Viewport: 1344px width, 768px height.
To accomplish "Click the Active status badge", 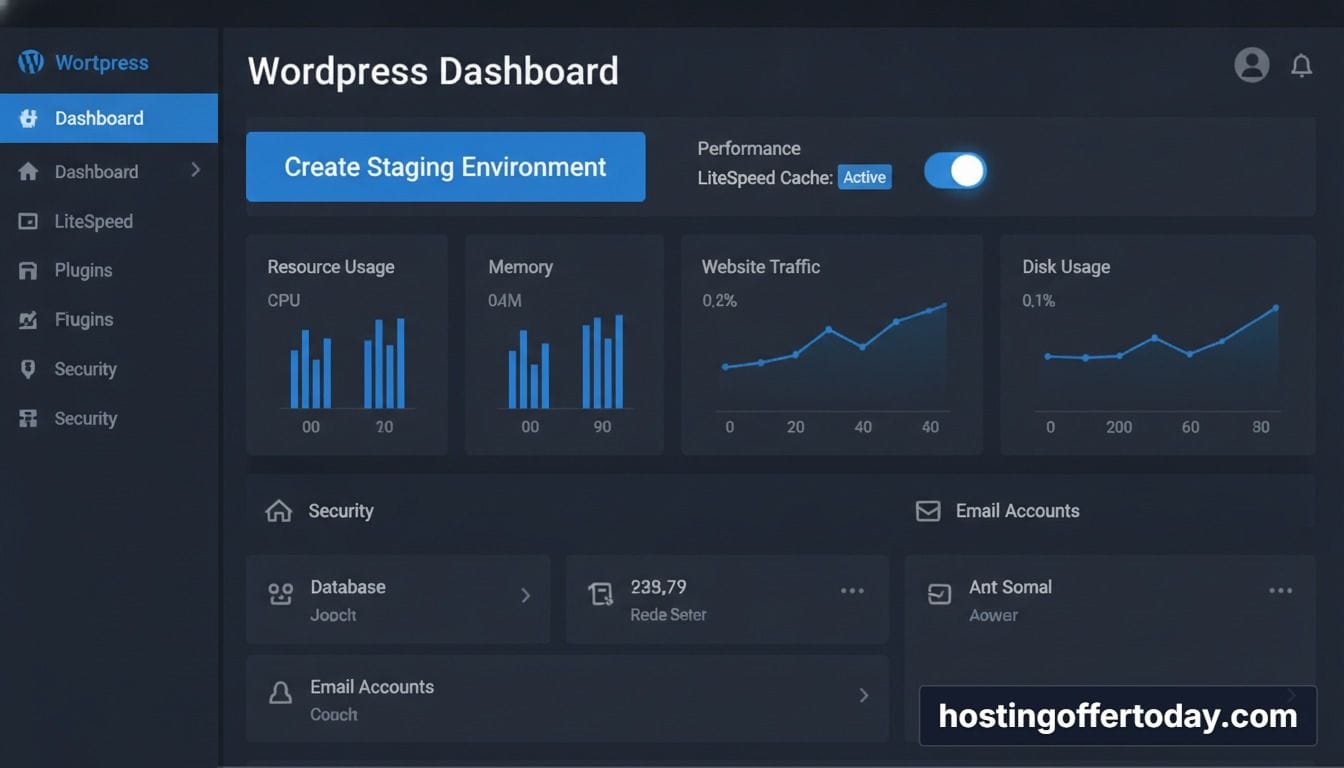I will 864,177.
